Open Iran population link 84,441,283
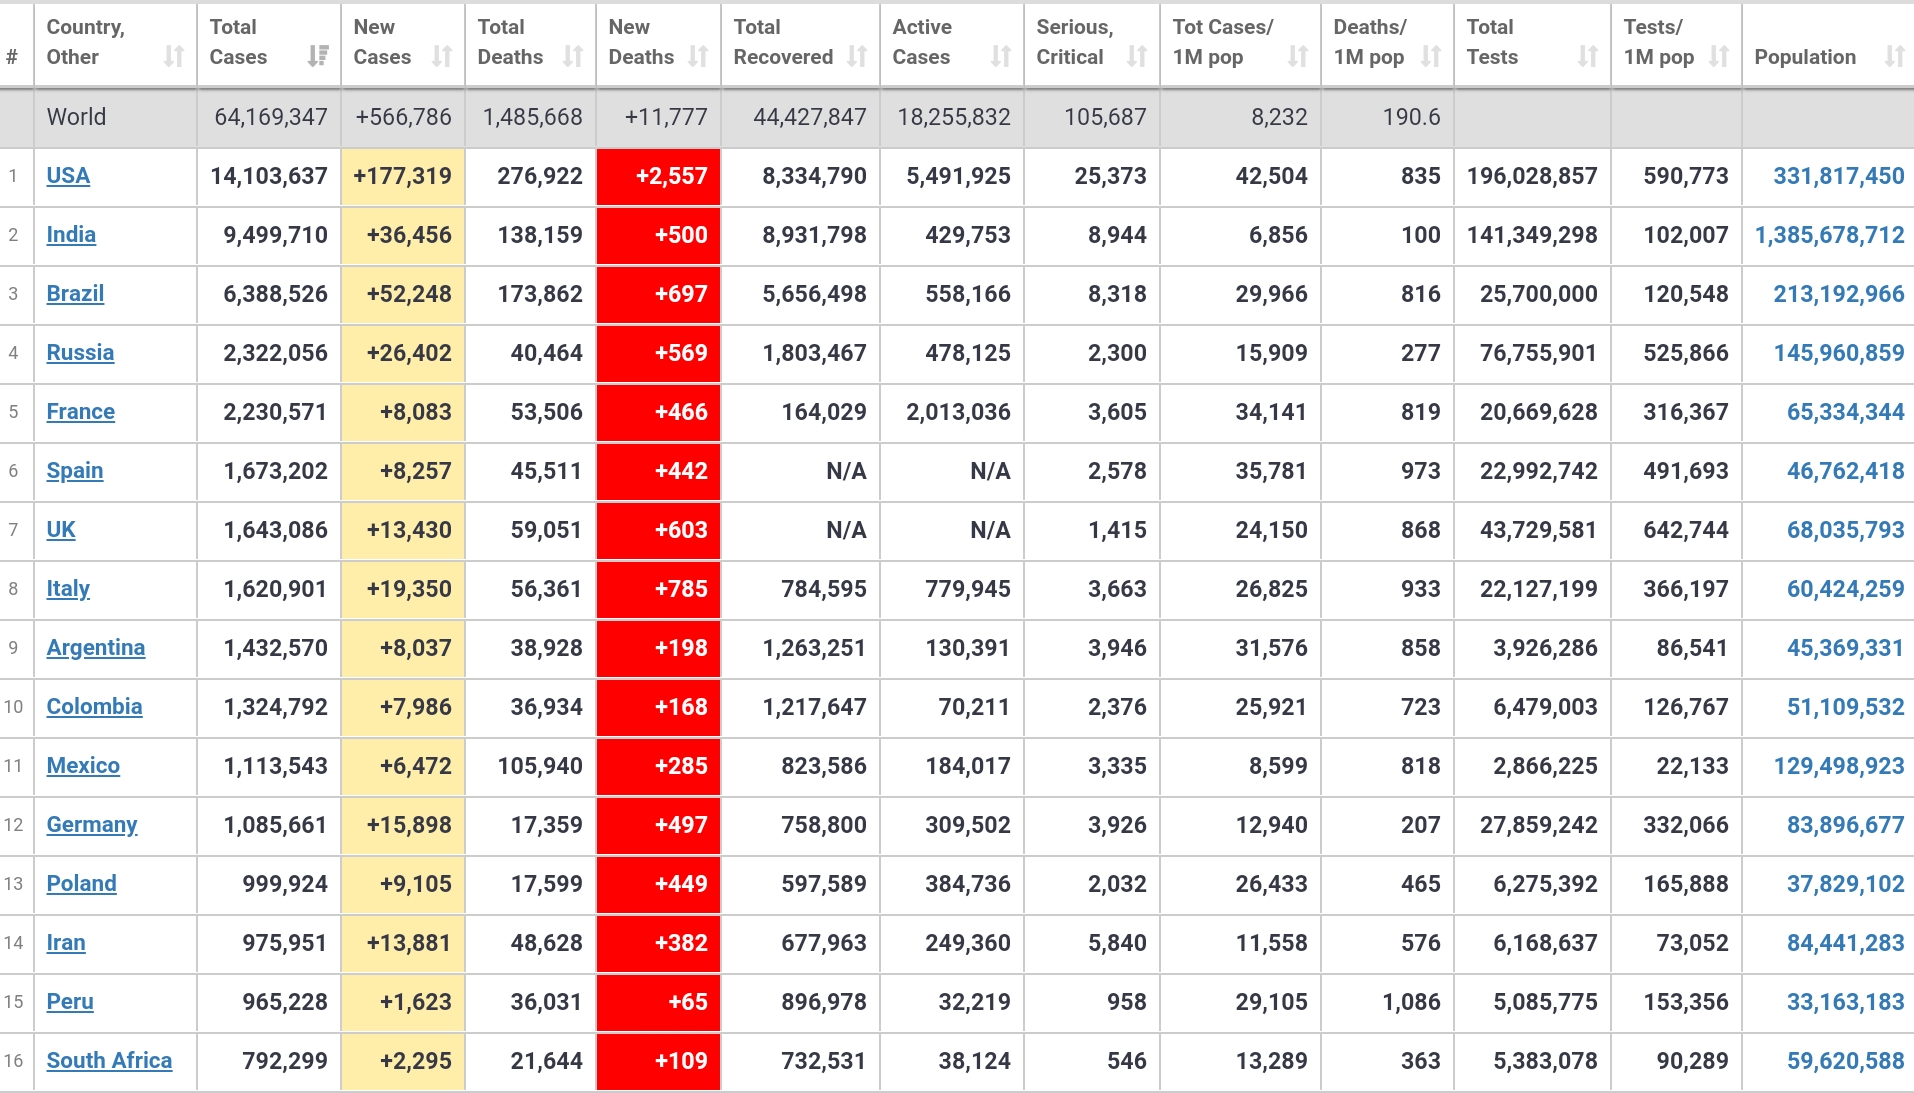 pos(1846,943)
